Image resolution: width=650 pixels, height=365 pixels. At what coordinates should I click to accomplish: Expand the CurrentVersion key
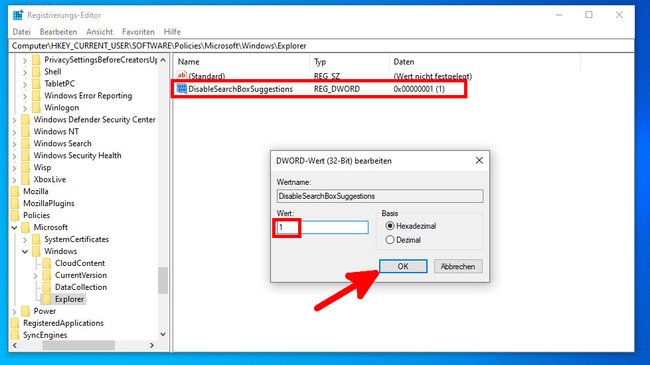point(36,275)
